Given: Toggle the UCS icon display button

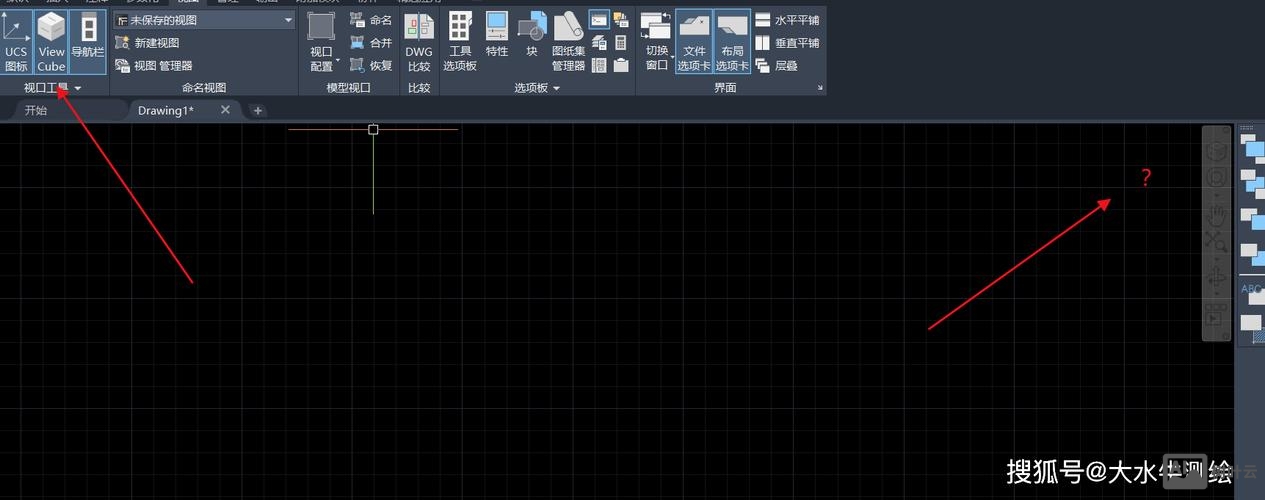Looking at the screenshot, I should point(16,42).
